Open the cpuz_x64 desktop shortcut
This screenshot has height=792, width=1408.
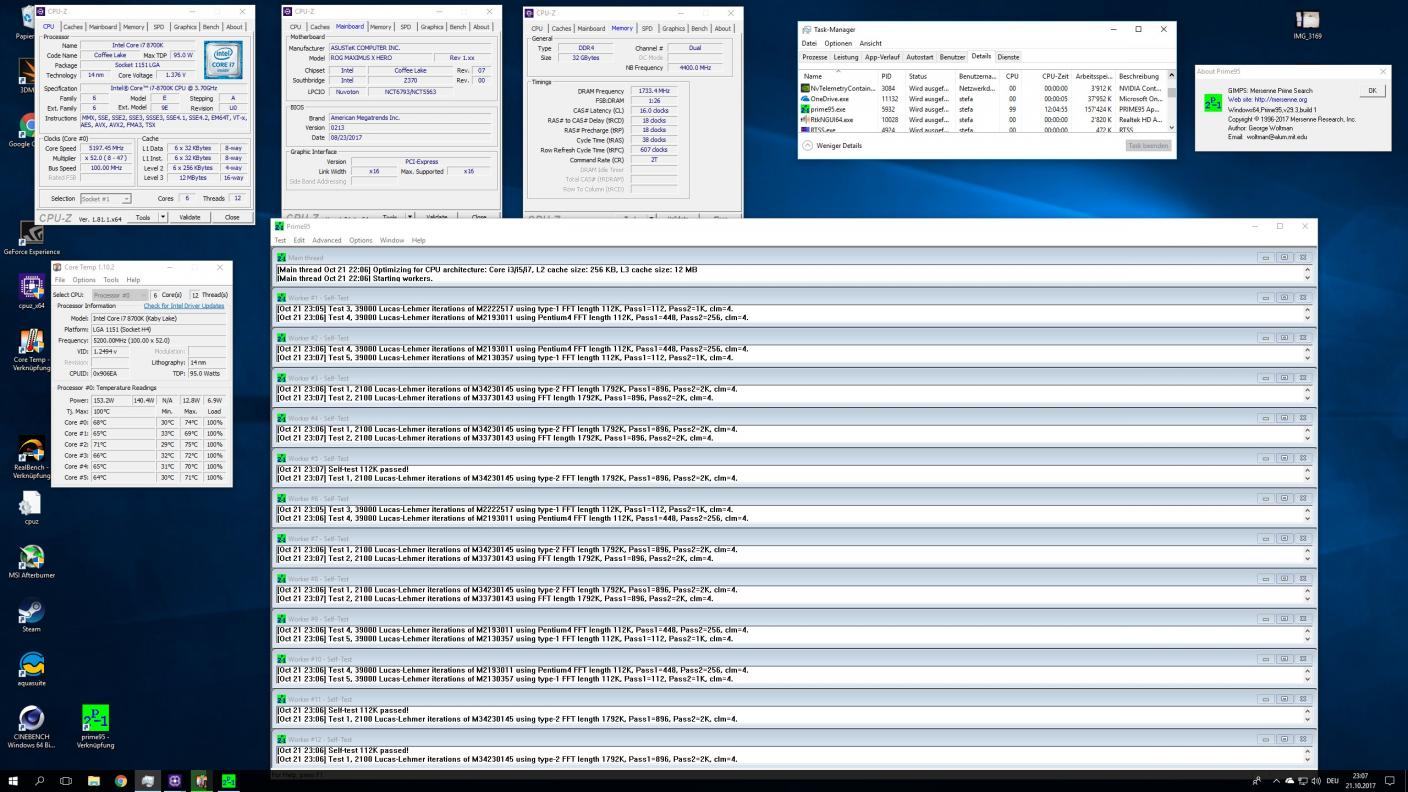click(31, 291)
